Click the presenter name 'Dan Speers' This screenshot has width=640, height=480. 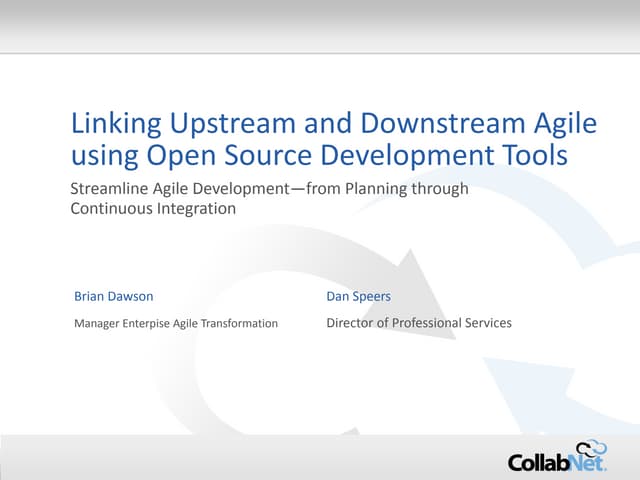point(358,296)
